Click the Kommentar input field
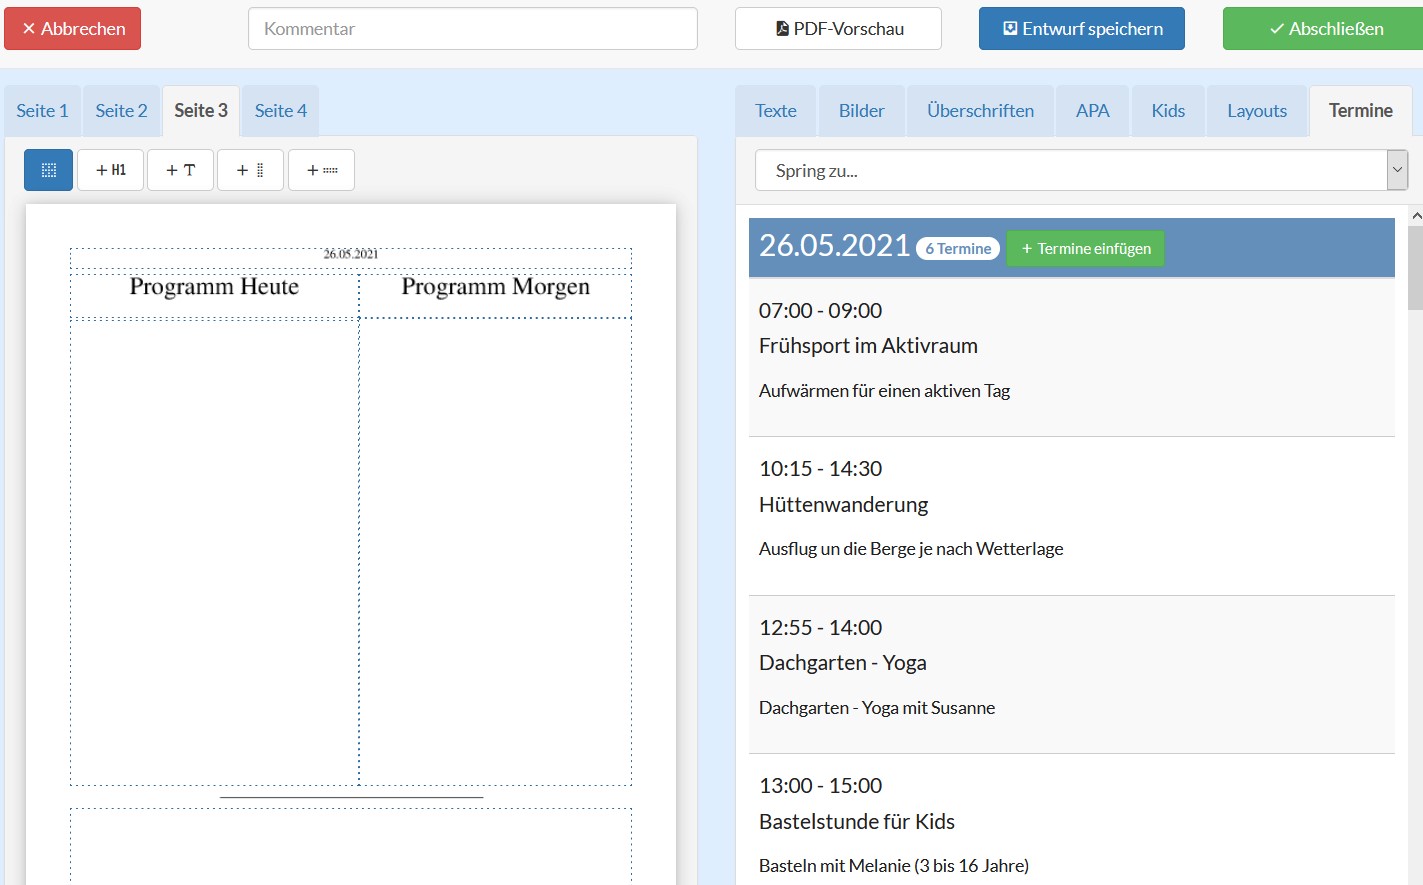1423x885 pixels. pyautogui.click(x=472, y=29)
